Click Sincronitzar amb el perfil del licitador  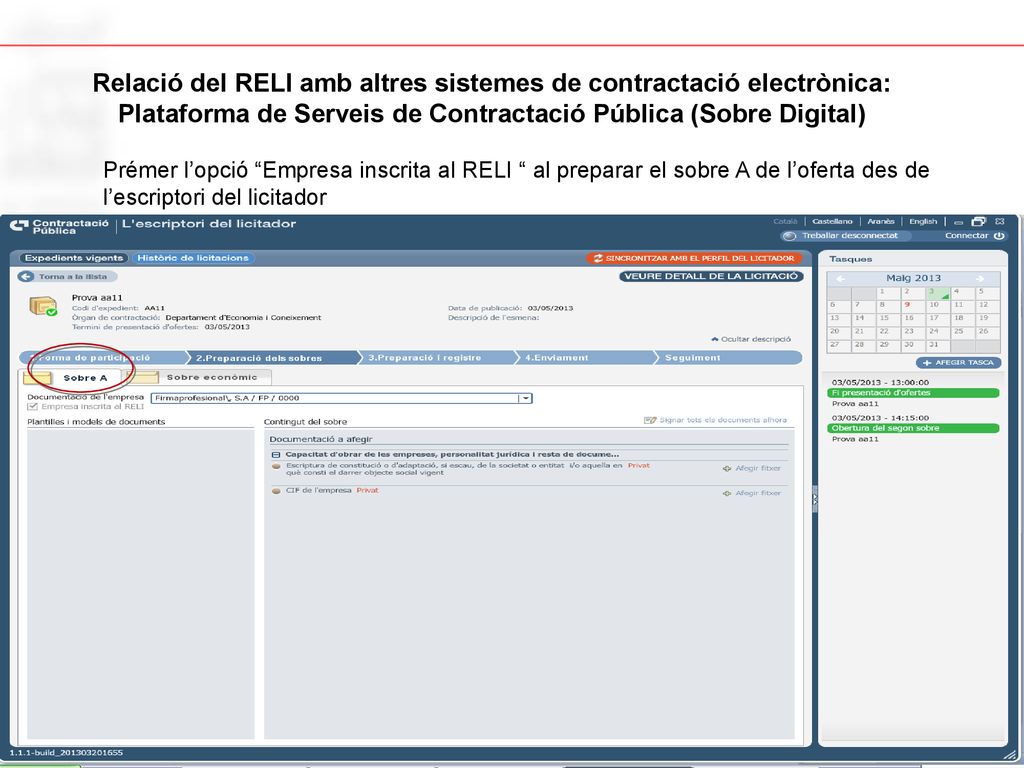click(x=695, y=259)
